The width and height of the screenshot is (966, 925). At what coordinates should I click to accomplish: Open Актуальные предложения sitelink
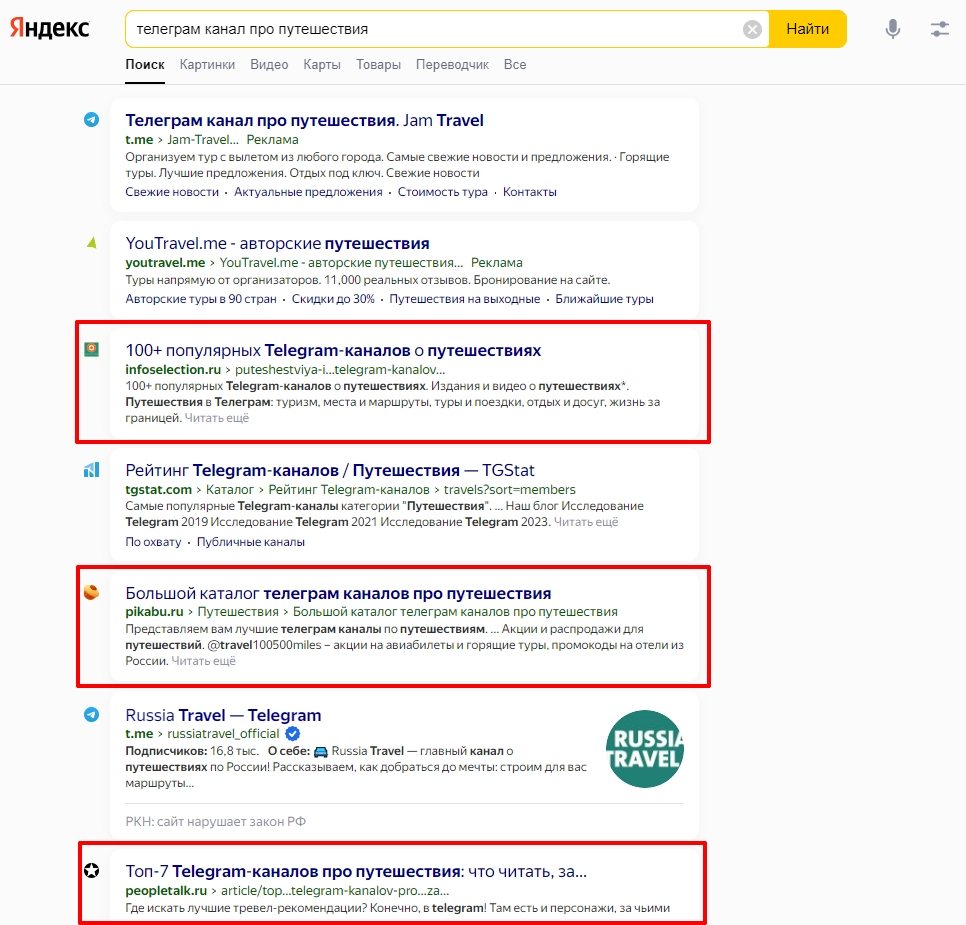click(x=308, y=192)
